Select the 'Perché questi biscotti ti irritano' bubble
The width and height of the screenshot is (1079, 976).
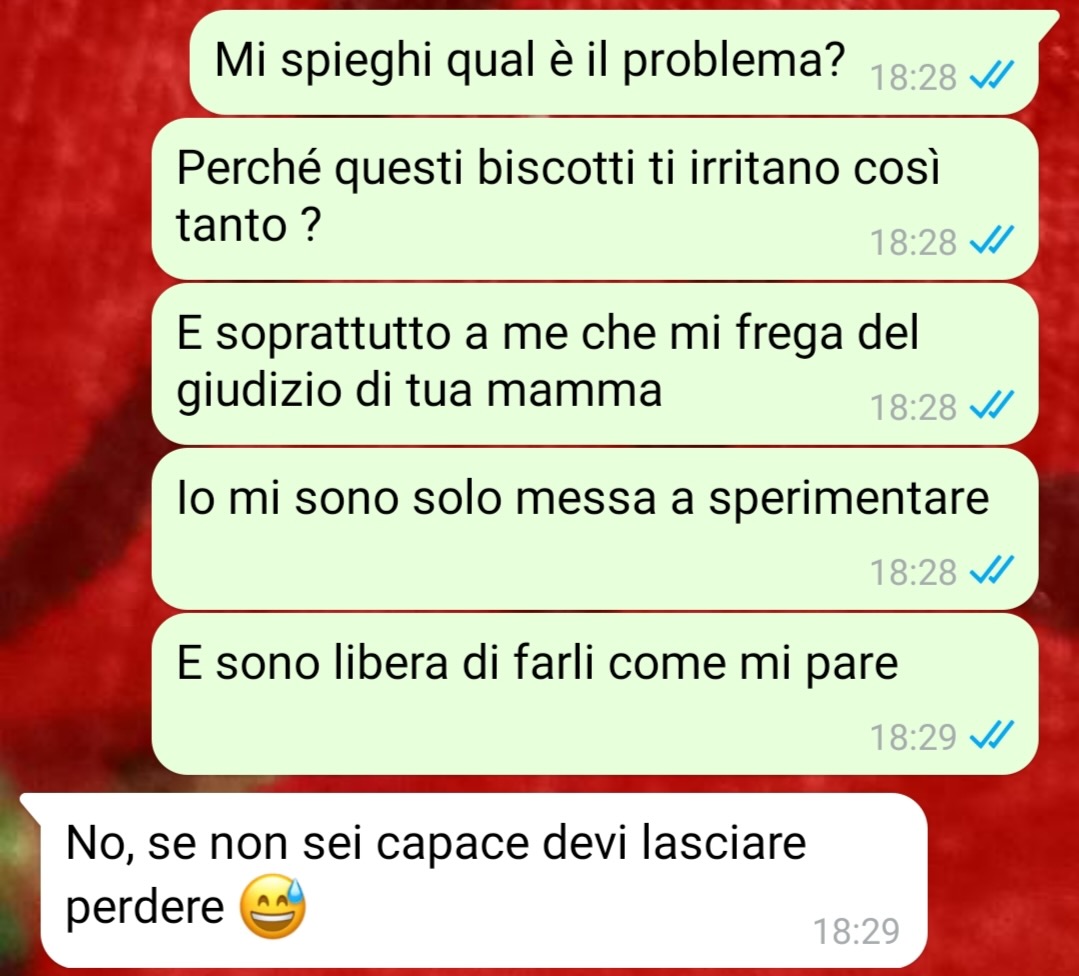[595, 199]
